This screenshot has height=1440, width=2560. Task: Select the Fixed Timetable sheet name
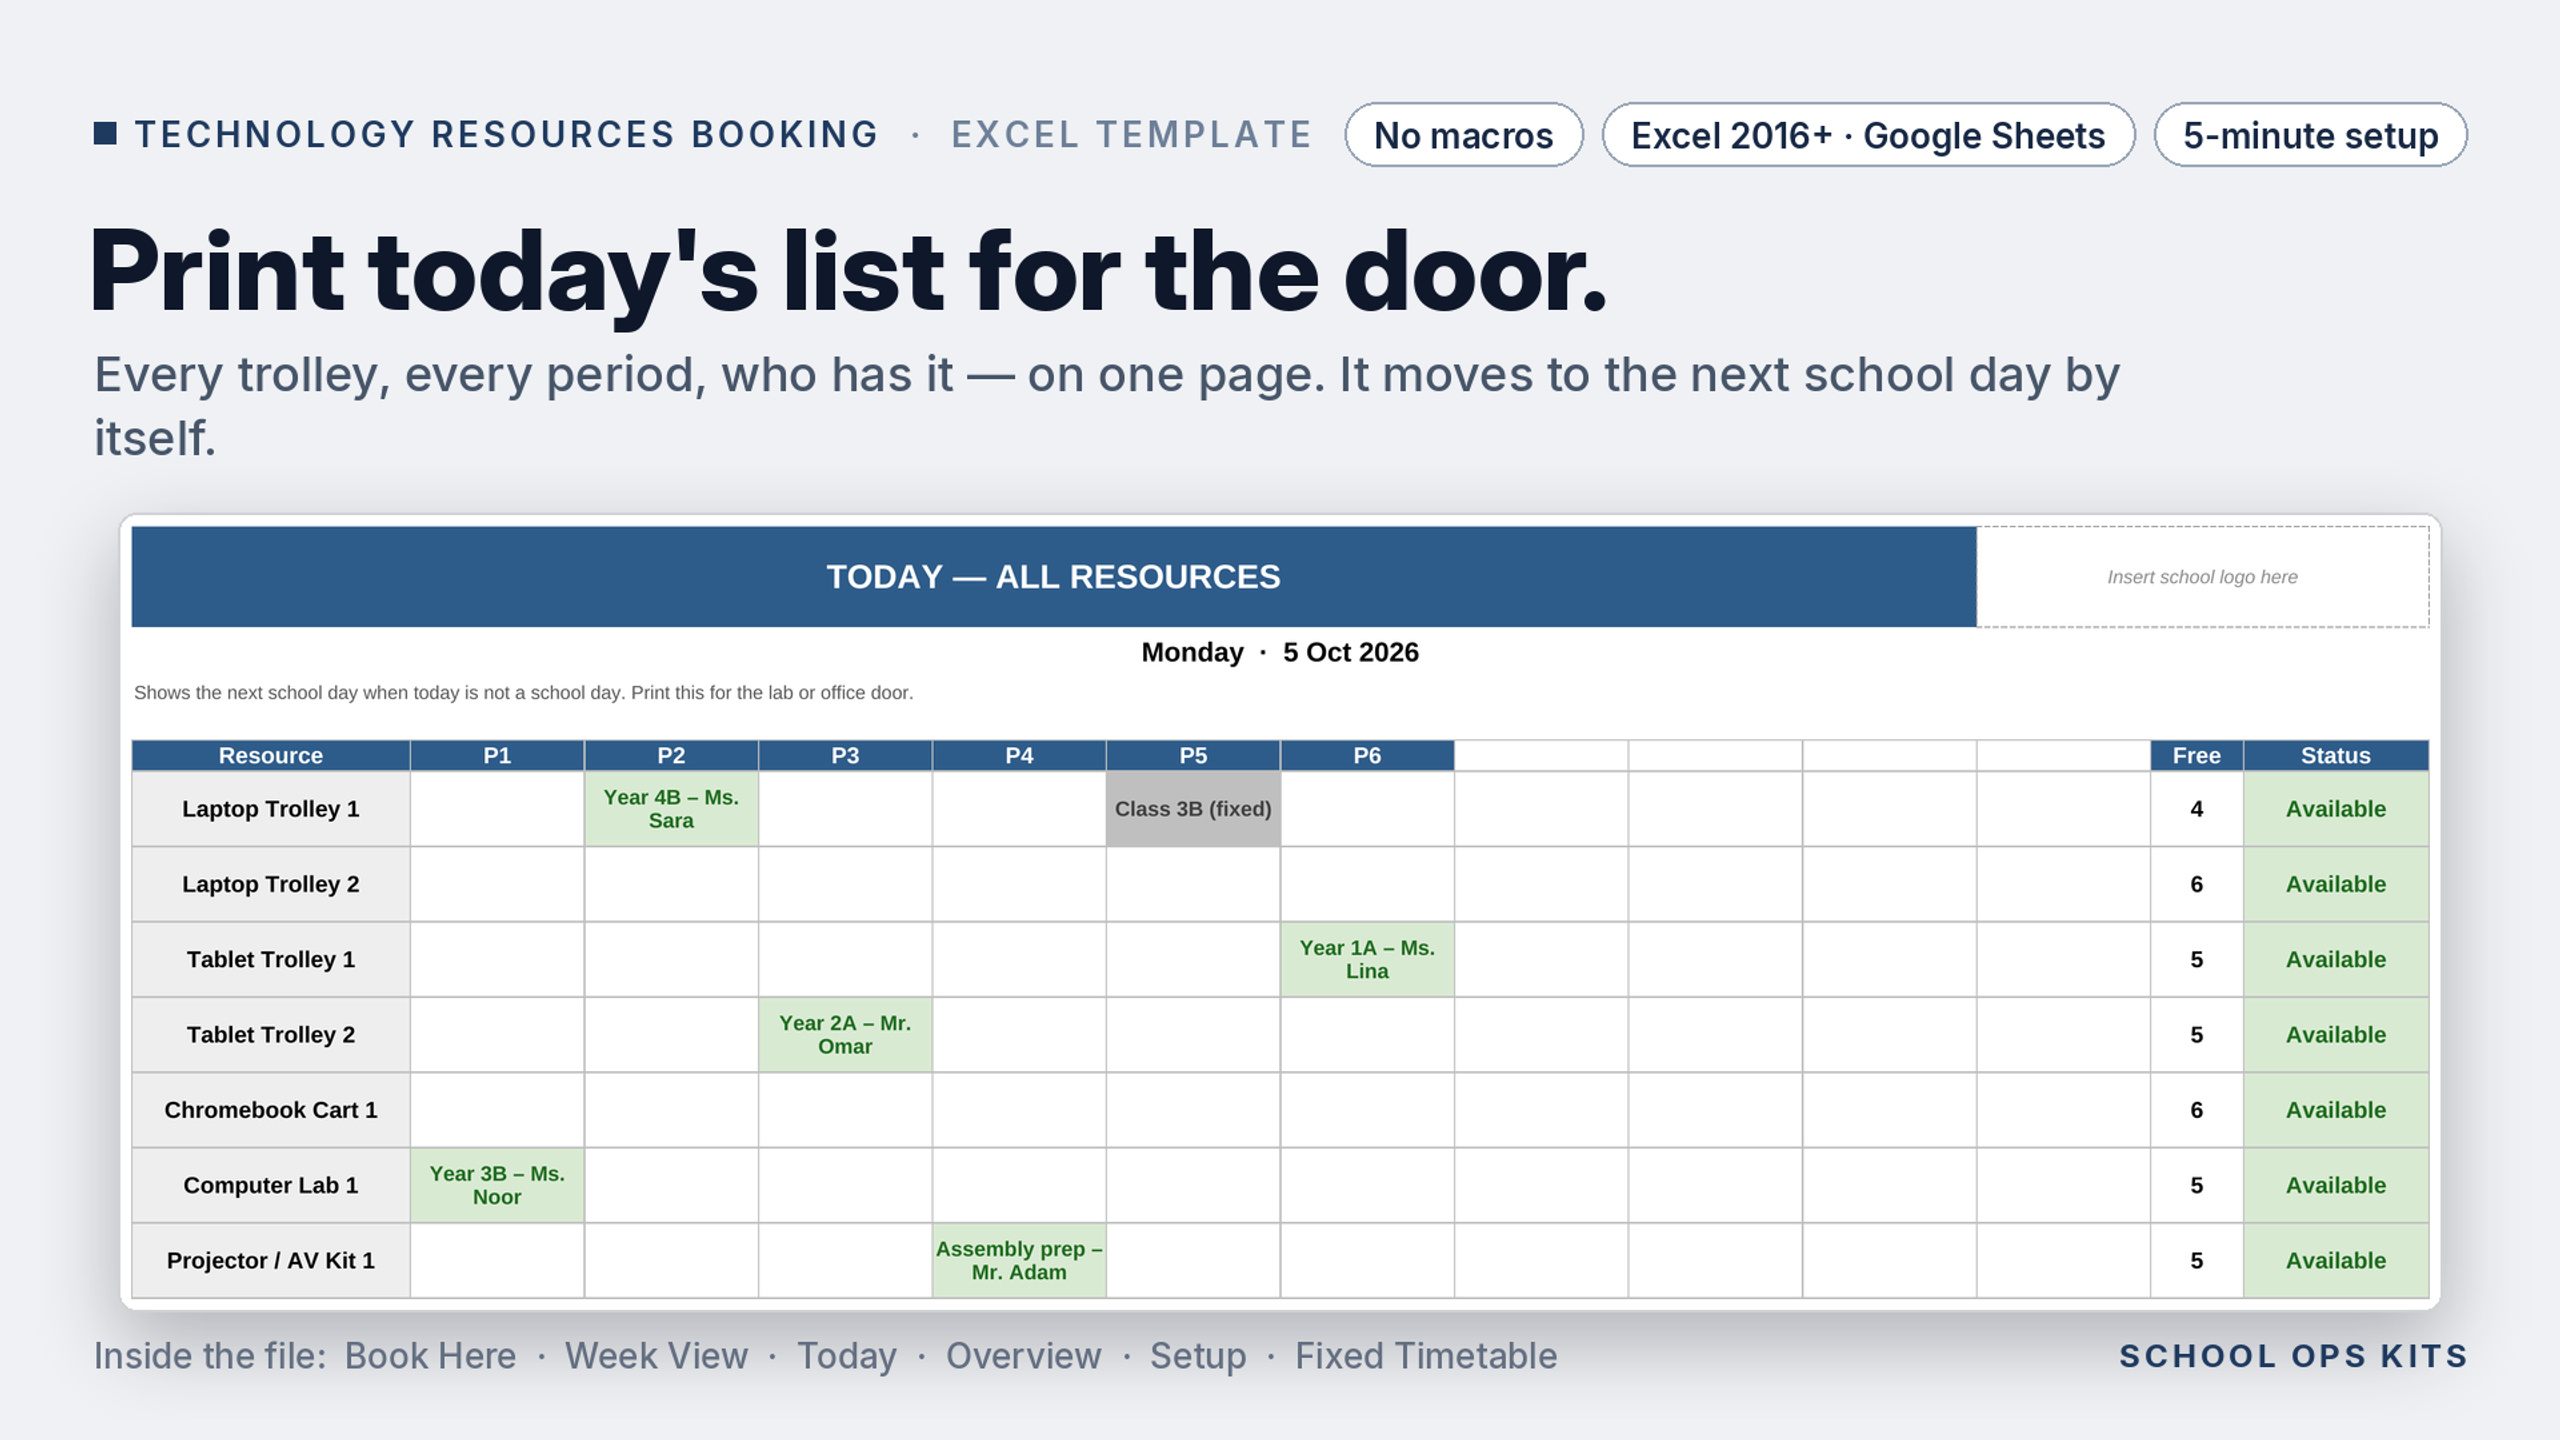pos(1426,1356)
